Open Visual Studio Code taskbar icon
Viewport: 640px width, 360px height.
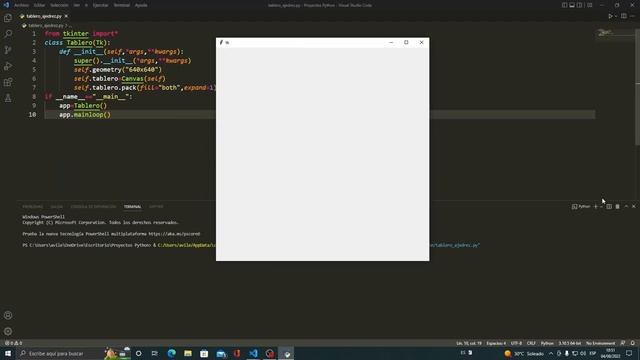[x=253, y=353]
